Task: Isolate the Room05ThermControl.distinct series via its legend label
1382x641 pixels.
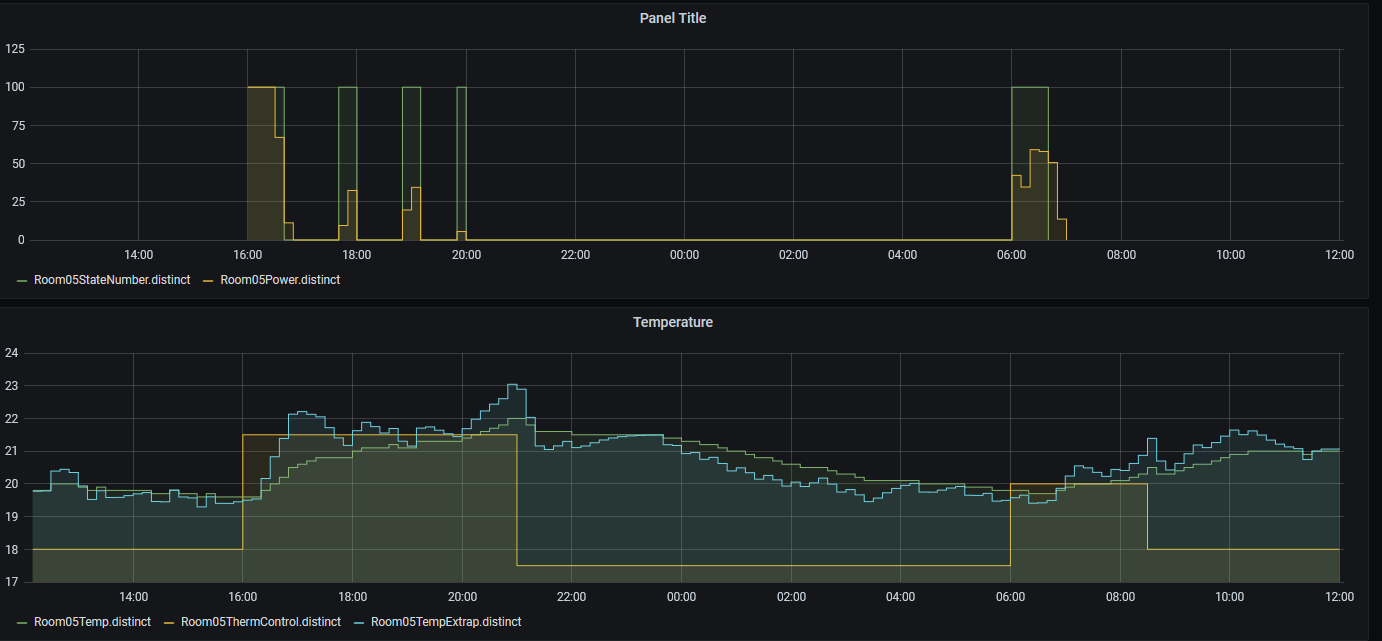Action: tap(260, 622)
